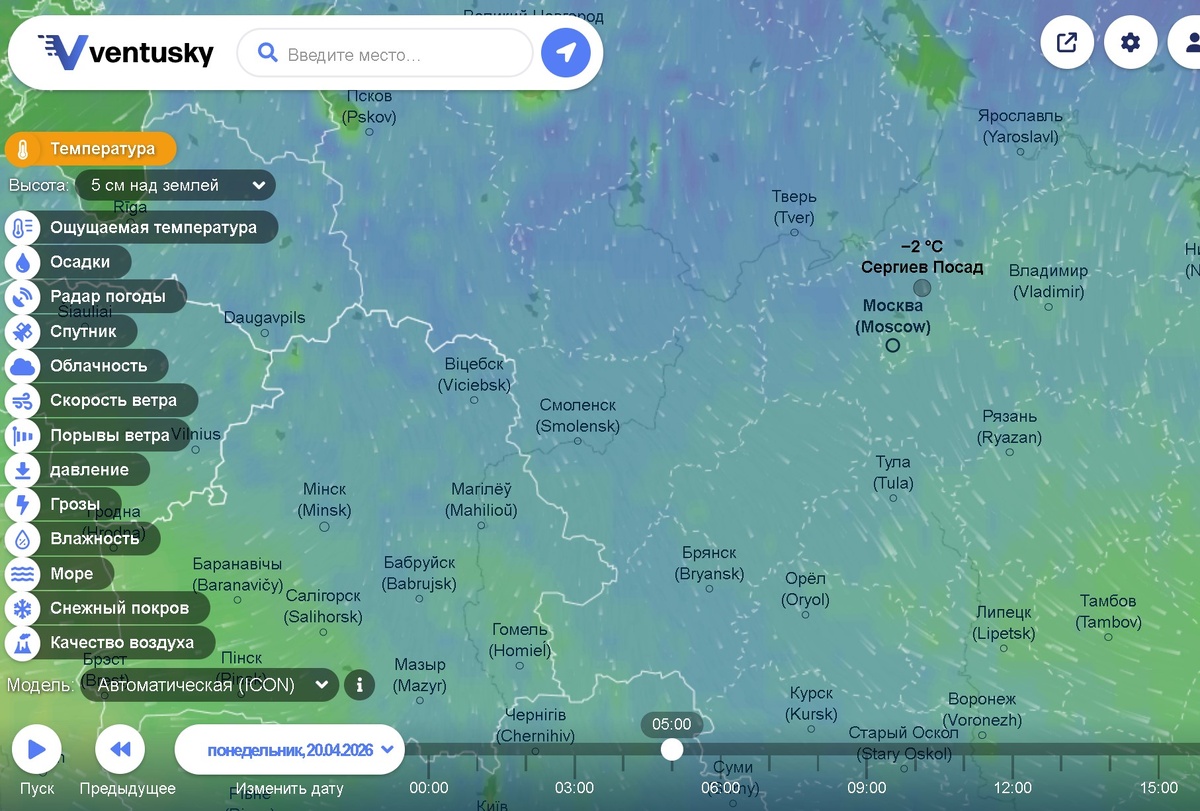Click the Температура thermometer icon
The height and width of the screenshot is (811, 1200).
point(21,150)
